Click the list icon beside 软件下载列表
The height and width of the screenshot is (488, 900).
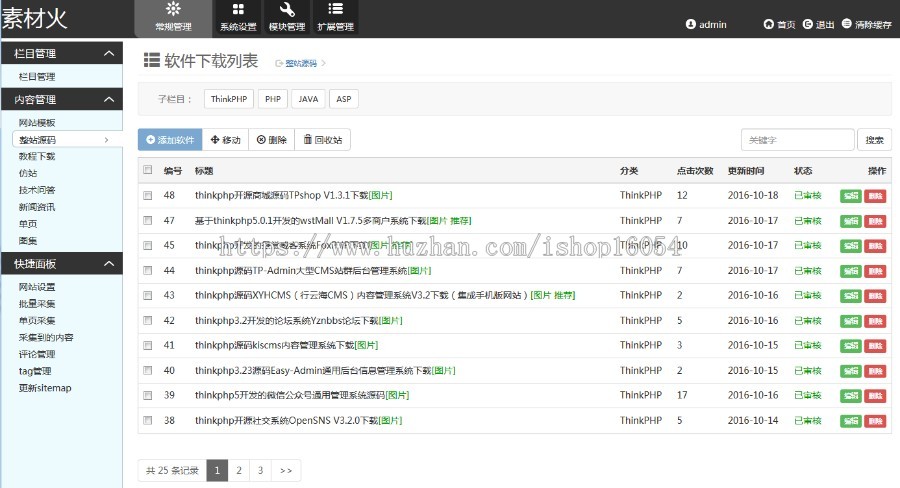(x=152, y=60)
